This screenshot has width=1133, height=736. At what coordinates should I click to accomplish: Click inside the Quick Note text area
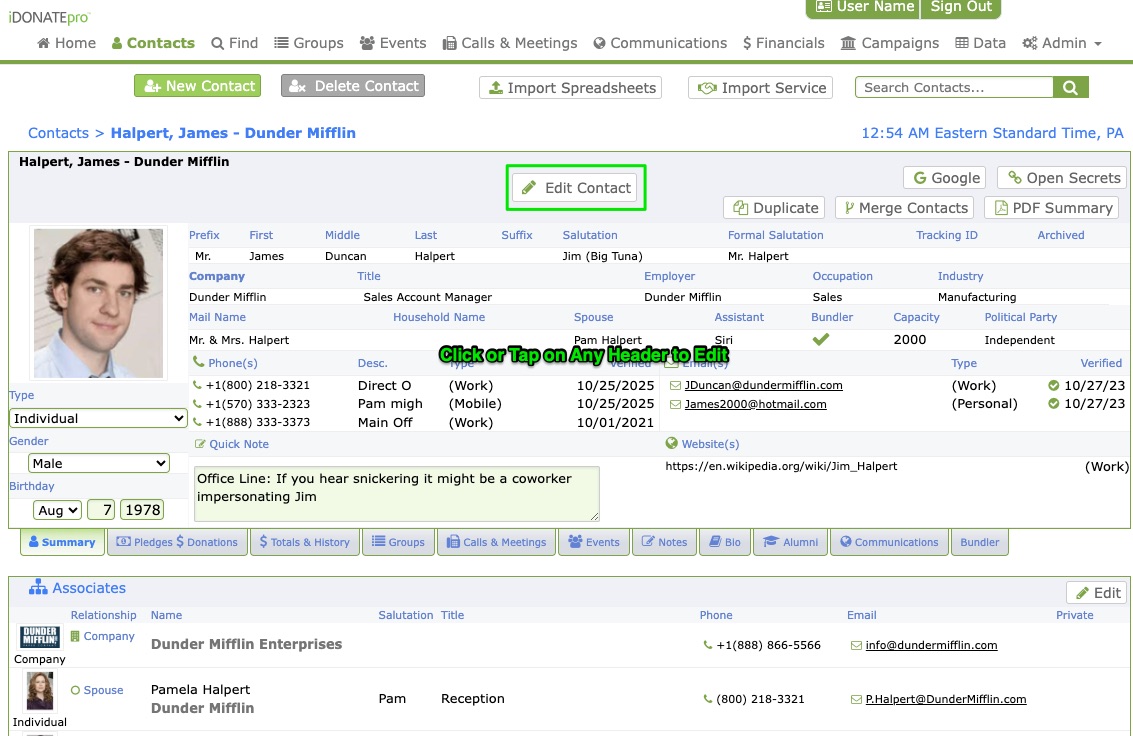pos(397,493)
